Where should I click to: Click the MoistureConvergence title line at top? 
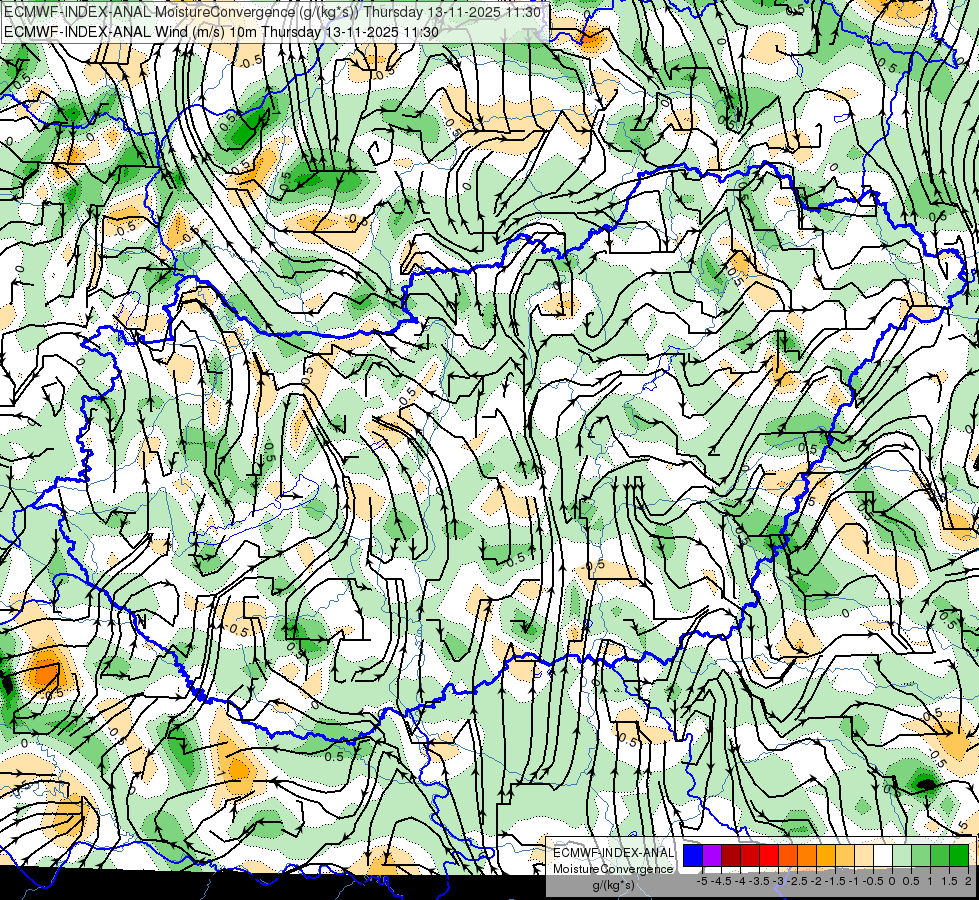click(x=273, y=12)
